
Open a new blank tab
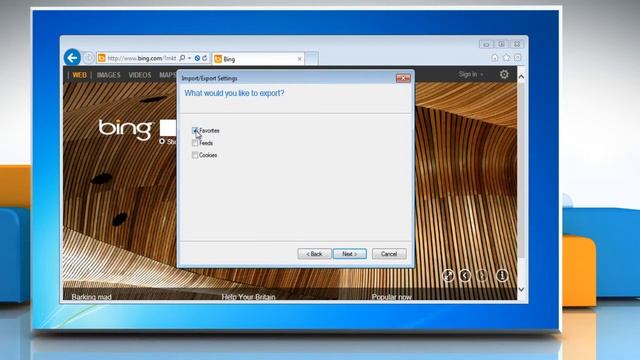point(312,59)
